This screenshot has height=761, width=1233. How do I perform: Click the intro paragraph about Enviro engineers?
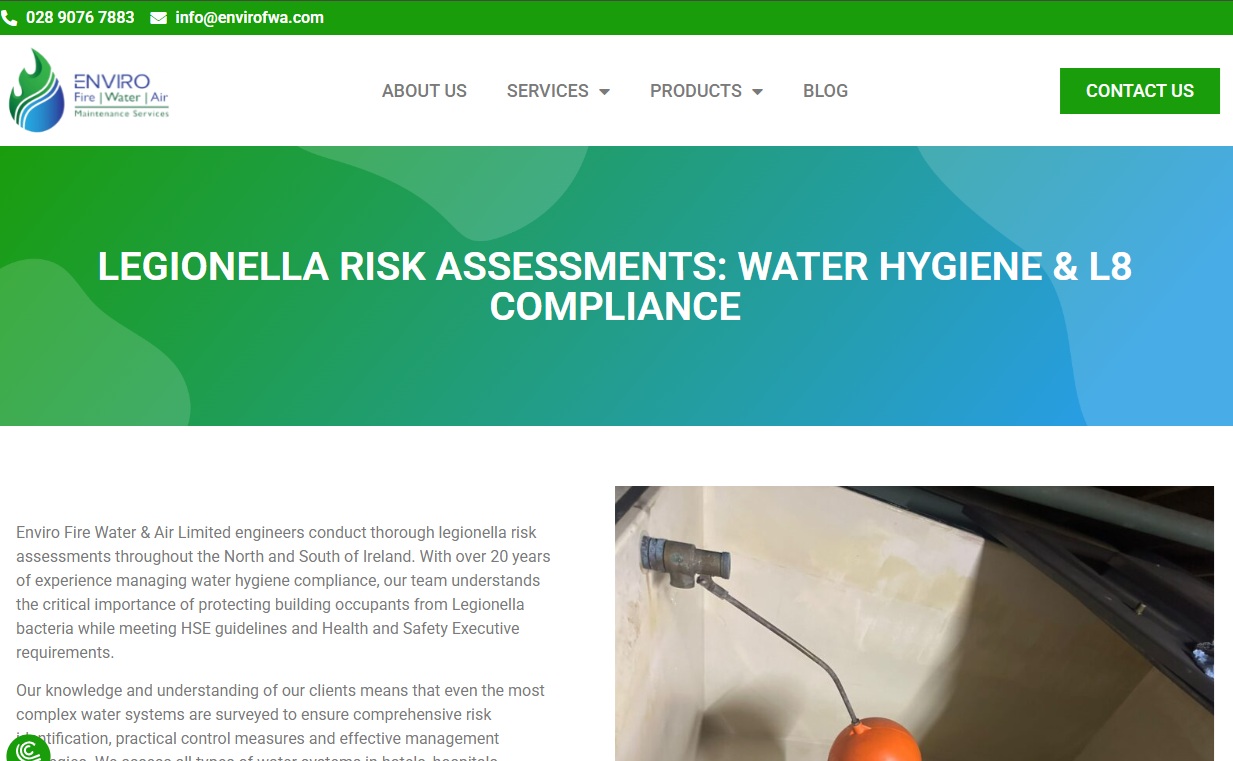[x=284, y=592]
